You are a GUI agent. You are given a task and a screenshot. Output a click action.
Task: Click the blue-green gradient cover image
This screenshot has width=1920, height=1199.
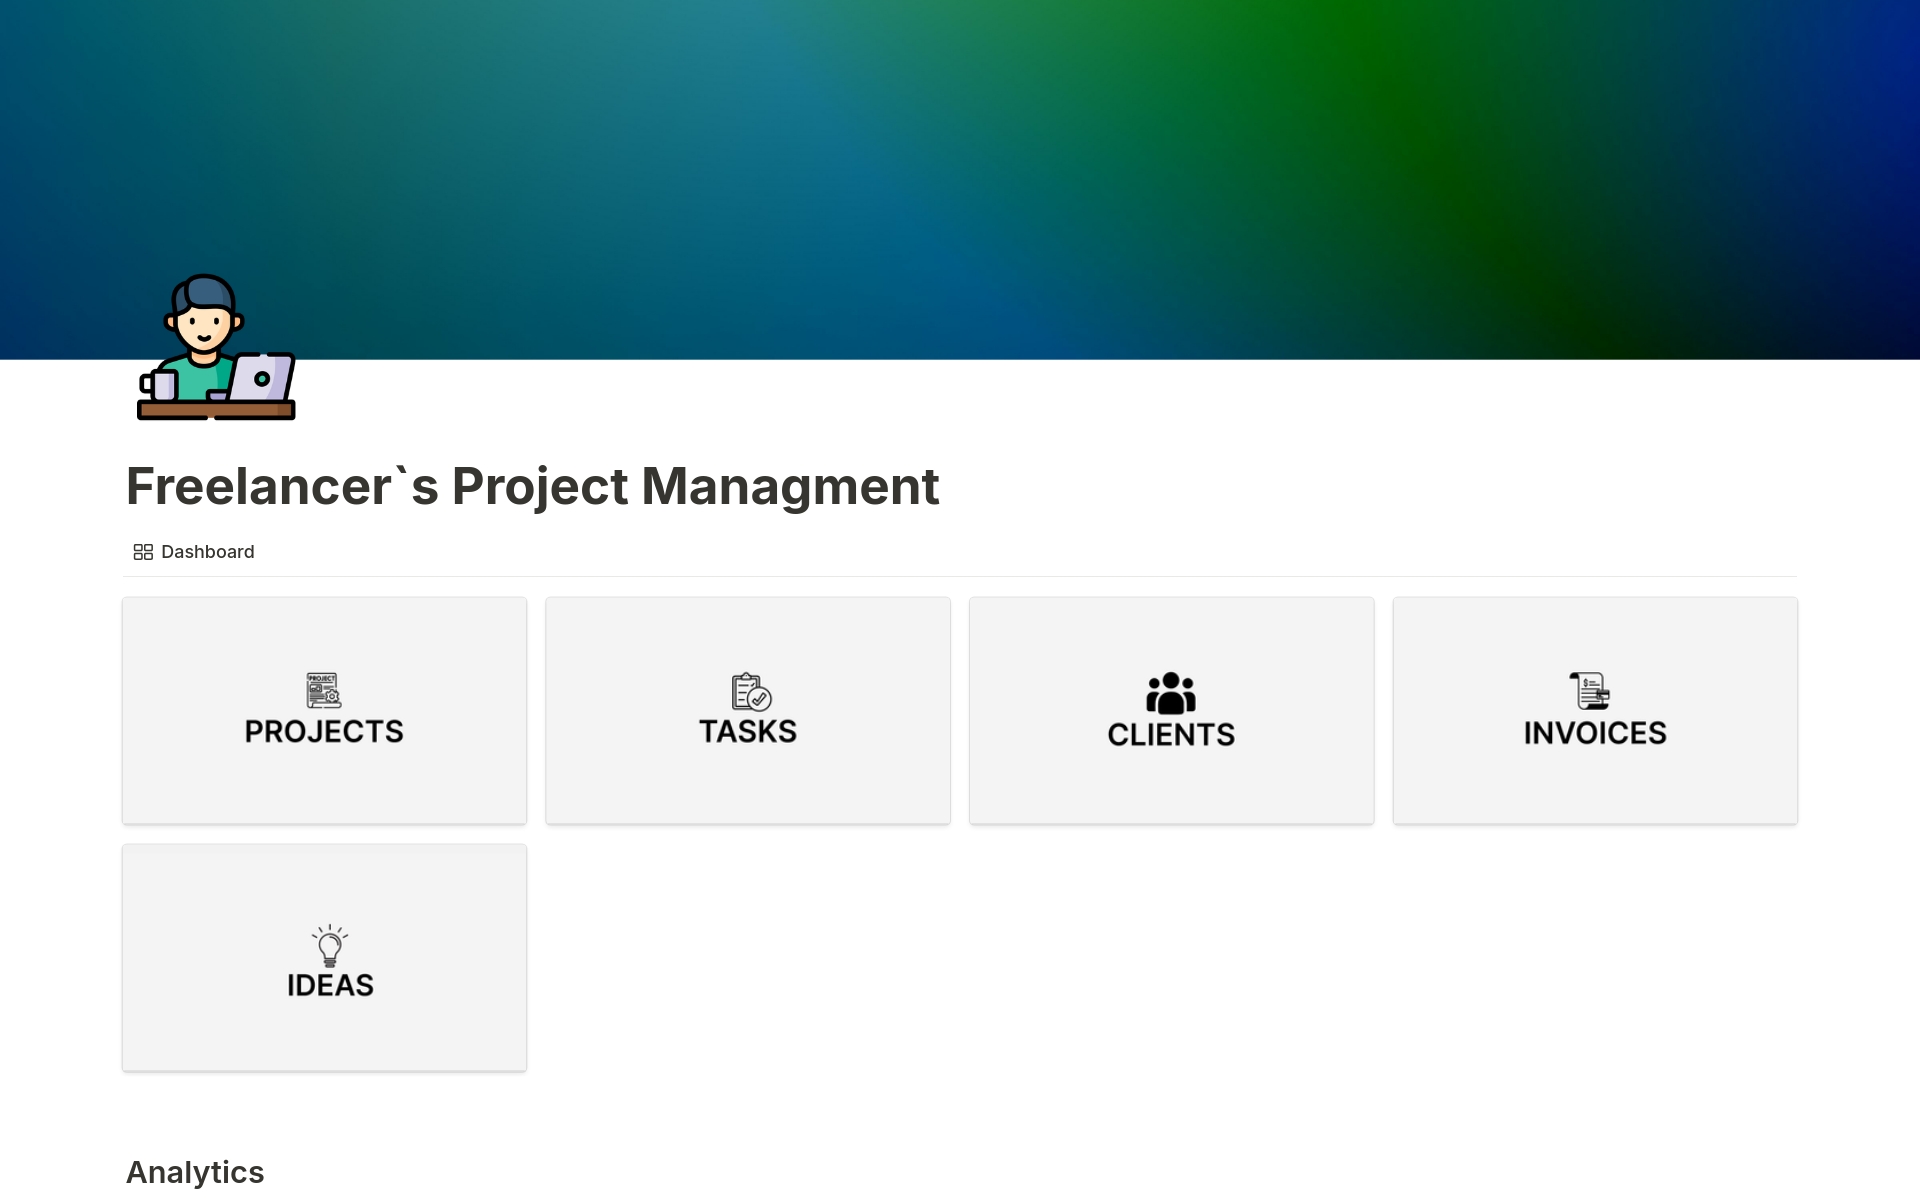pos(1000,150)
